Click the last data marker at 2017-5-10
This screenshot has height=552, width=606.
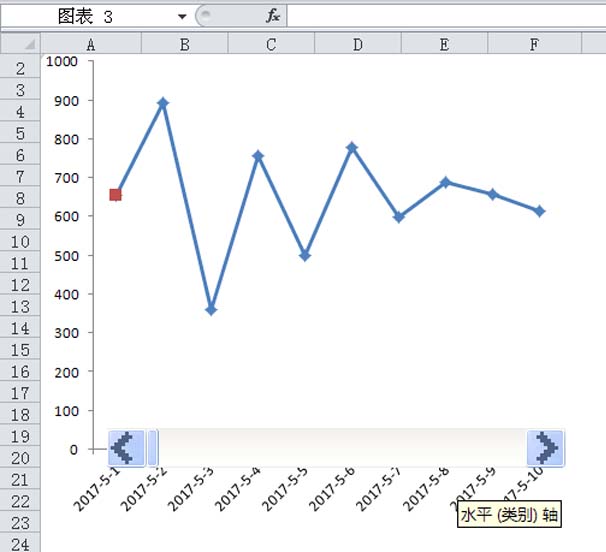click(540, 211)
